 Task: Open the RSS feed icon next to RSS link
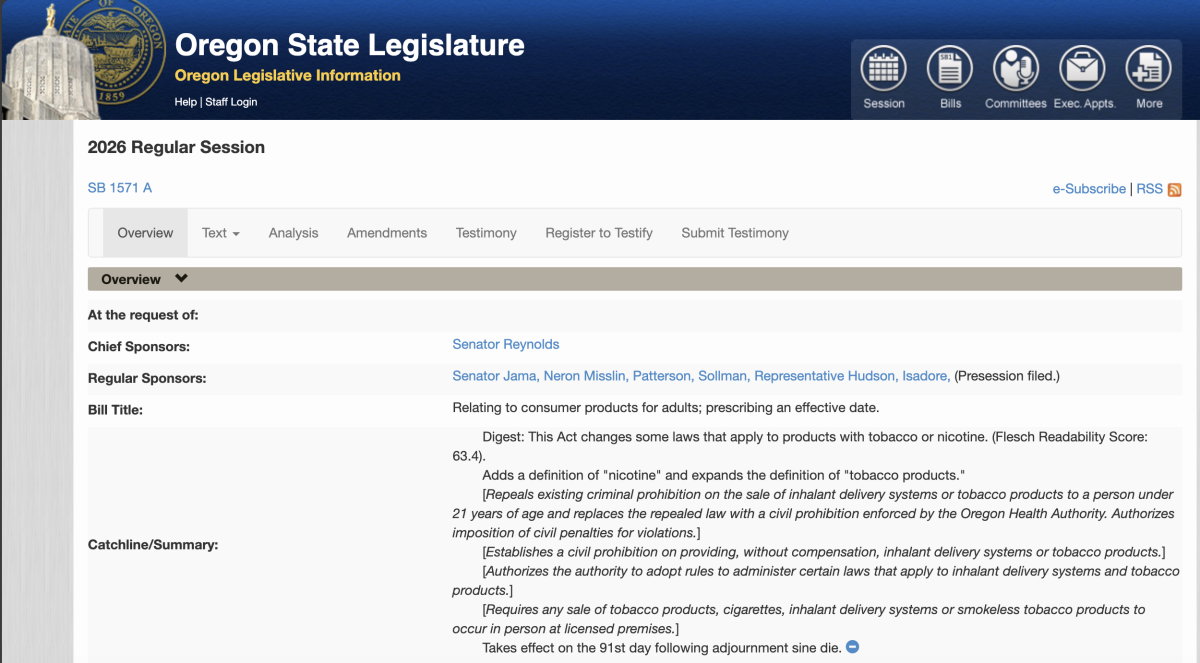pyautogui.click(x=1172, y=188)
